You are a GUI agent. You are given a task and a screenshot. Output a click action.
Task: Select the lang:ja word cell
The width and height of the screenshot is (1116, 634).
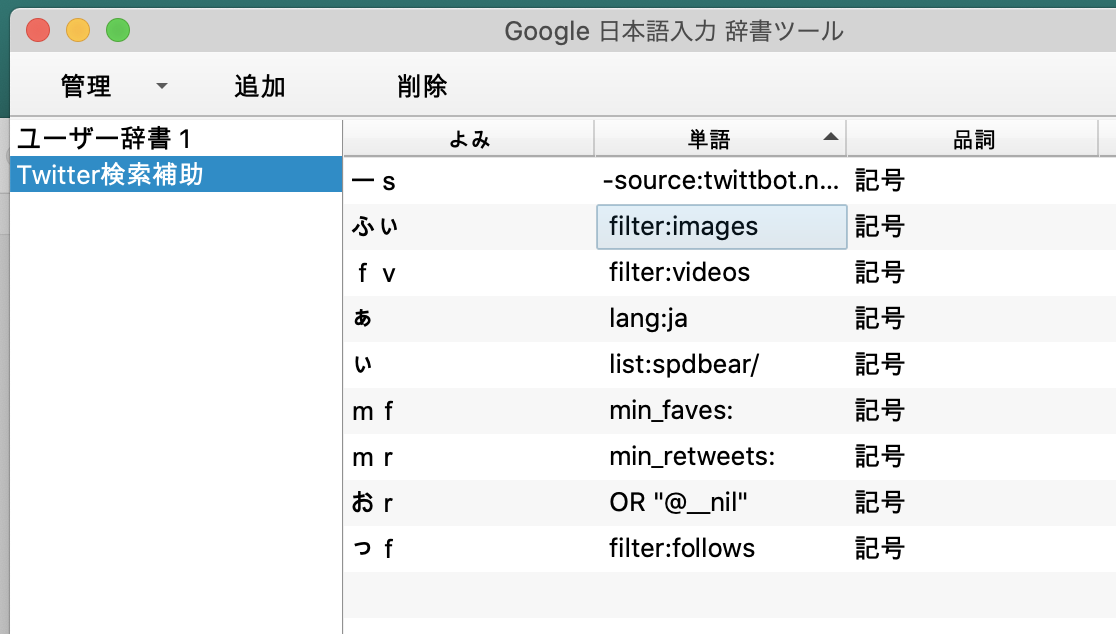click(648, 319)
